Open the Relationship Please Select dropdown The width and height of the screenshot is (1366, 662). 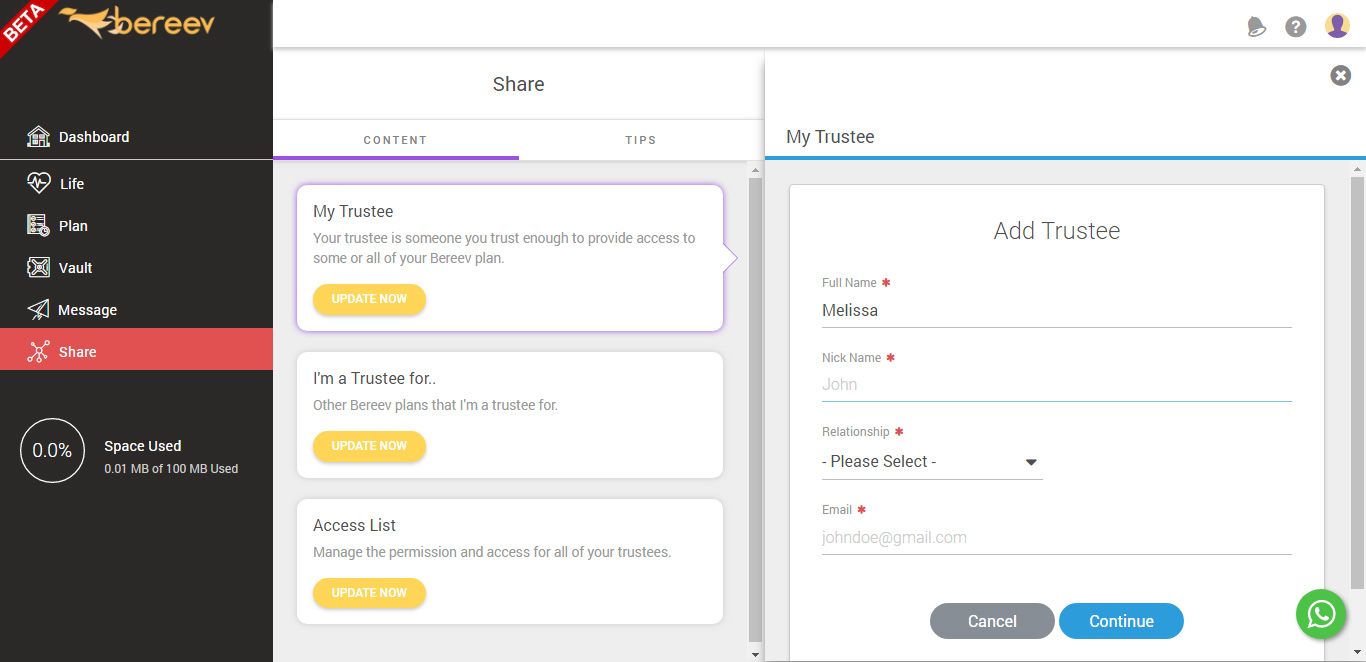[932, 462]
